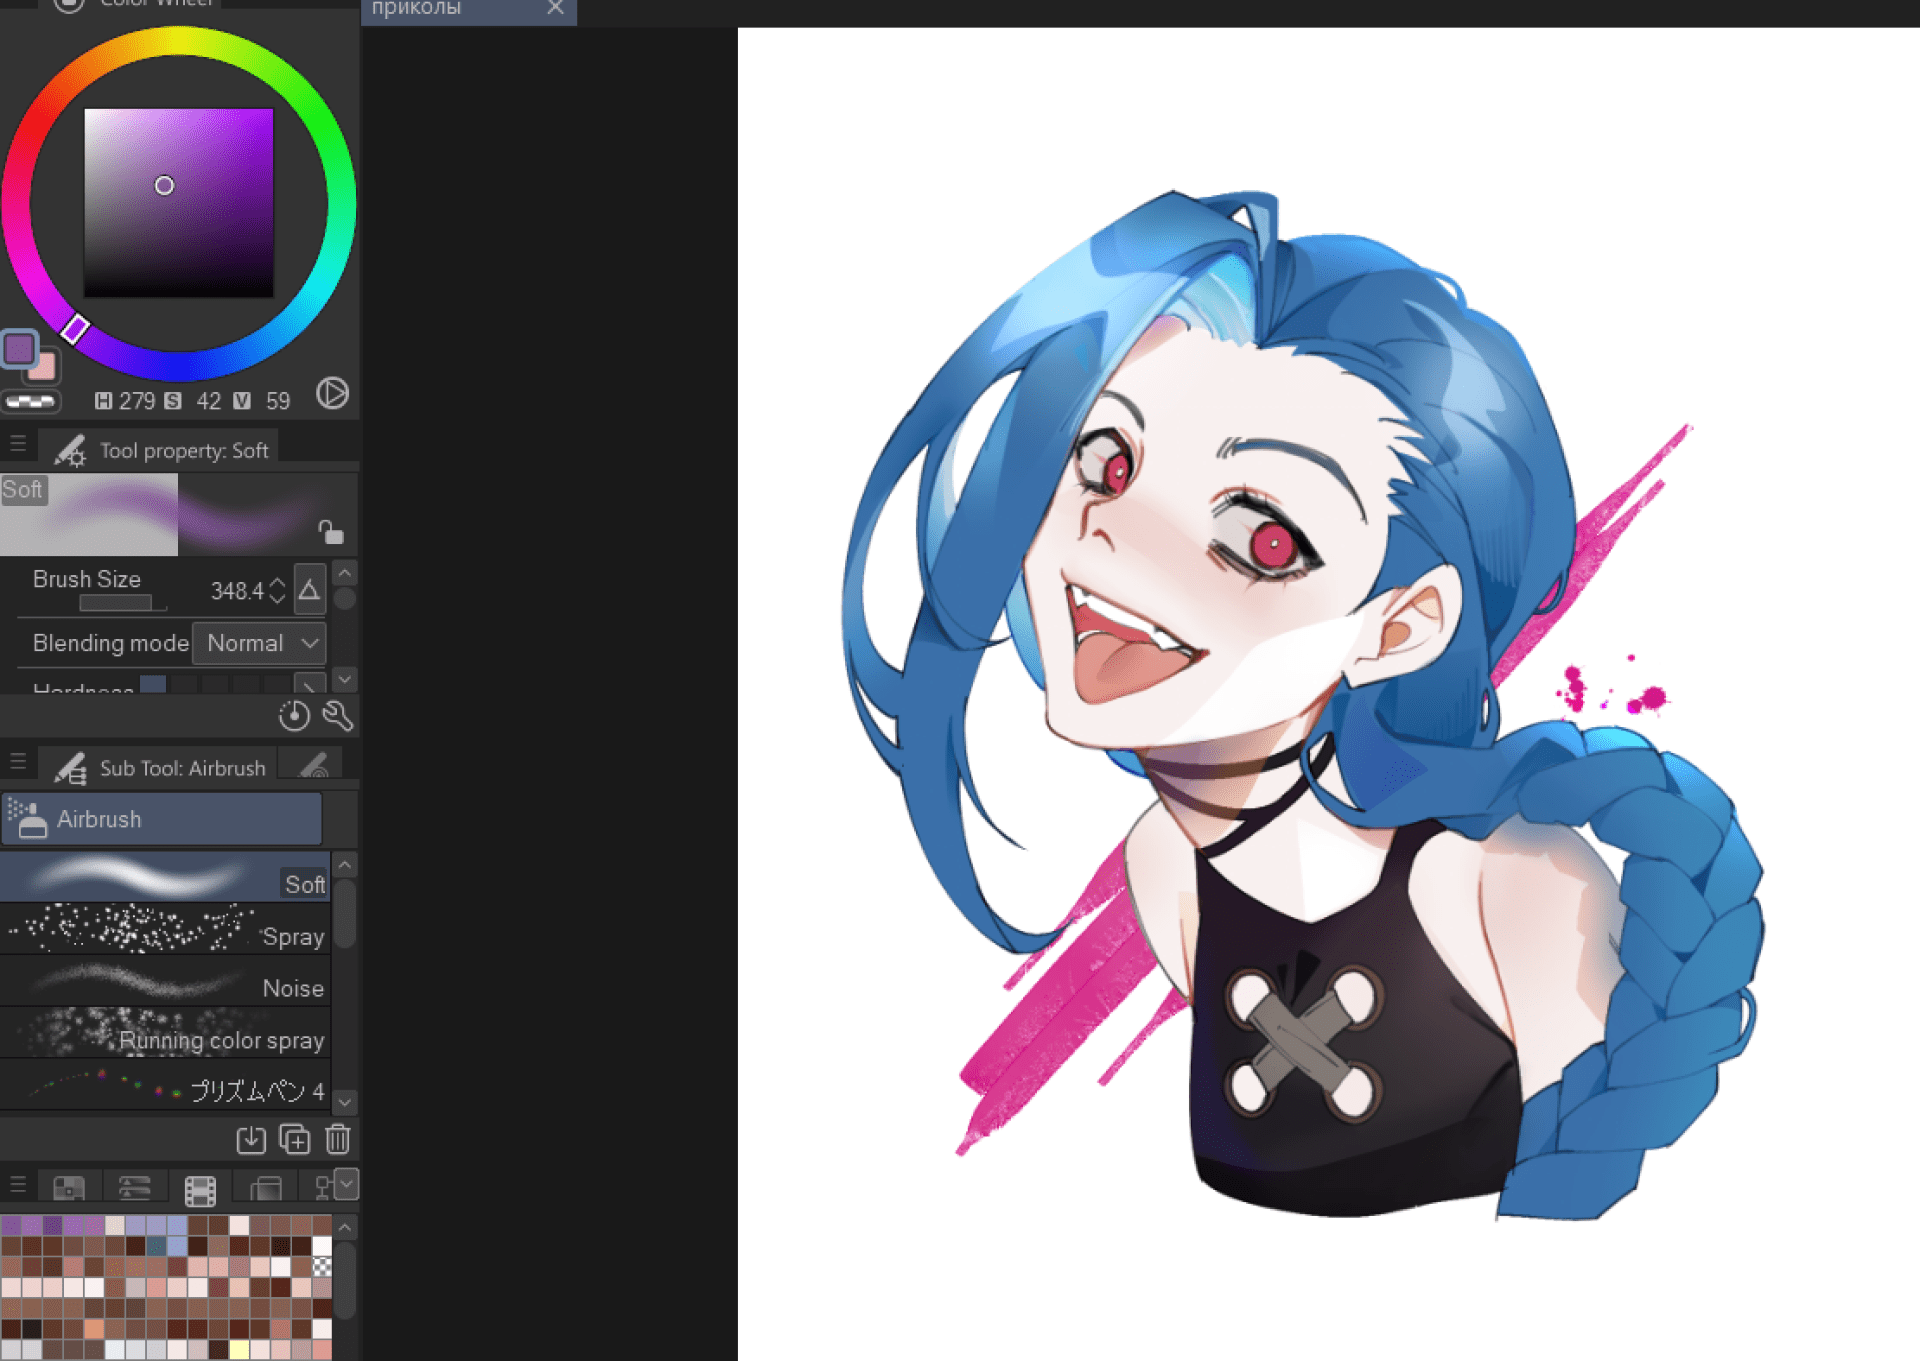The image size is (1920, 1361).
Task: Pick the yellow swatch in color set
Action: 239,1350
